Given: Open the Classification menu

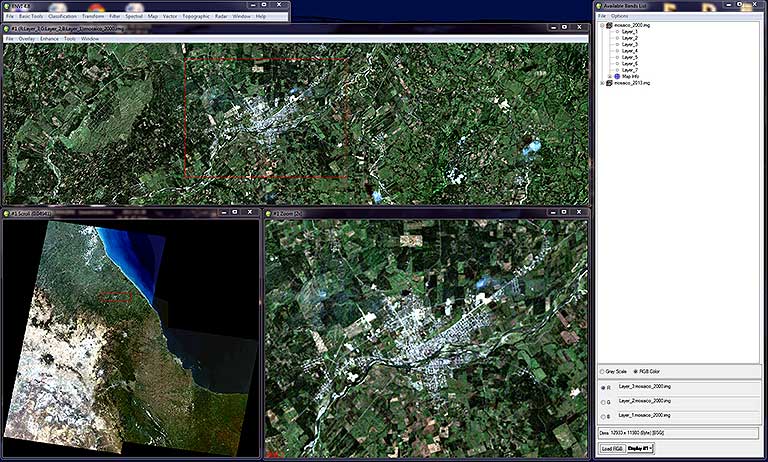Looking at the screenshot, I should (62, 17).
